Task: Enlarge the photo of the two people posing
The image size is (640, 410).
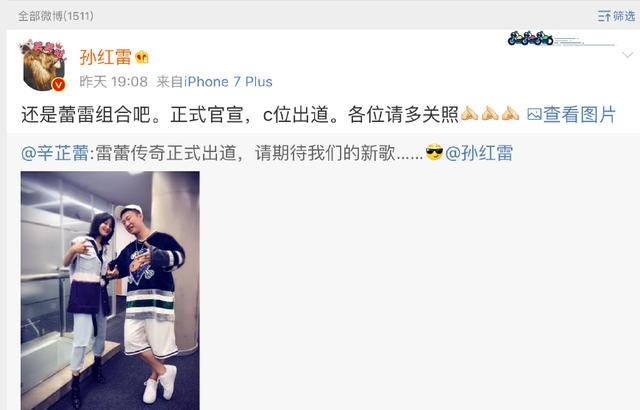Action: (x=110, y=290)
